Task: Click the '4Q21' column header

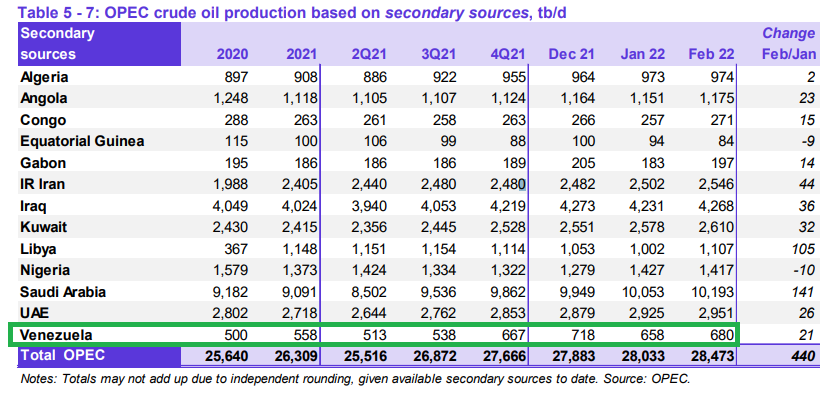Action: pyautogui.click(x=507, y=54)
